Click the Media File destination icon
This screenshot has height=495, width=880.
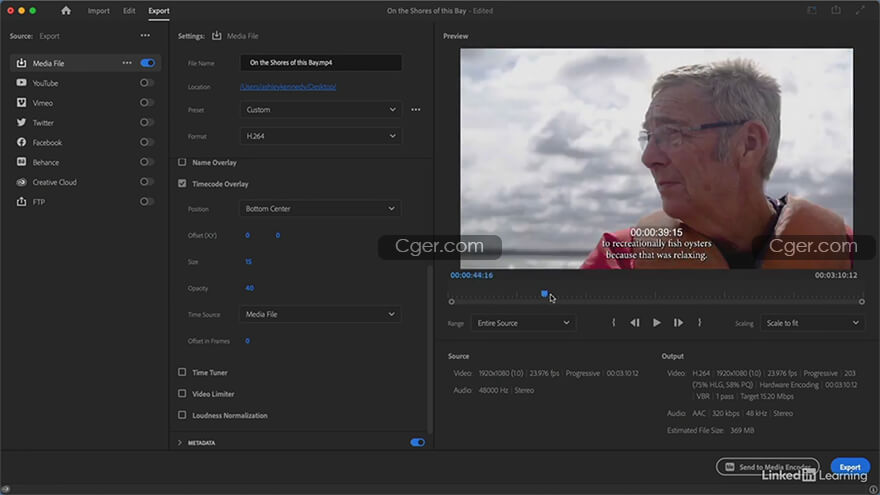[x=21, y=63]
